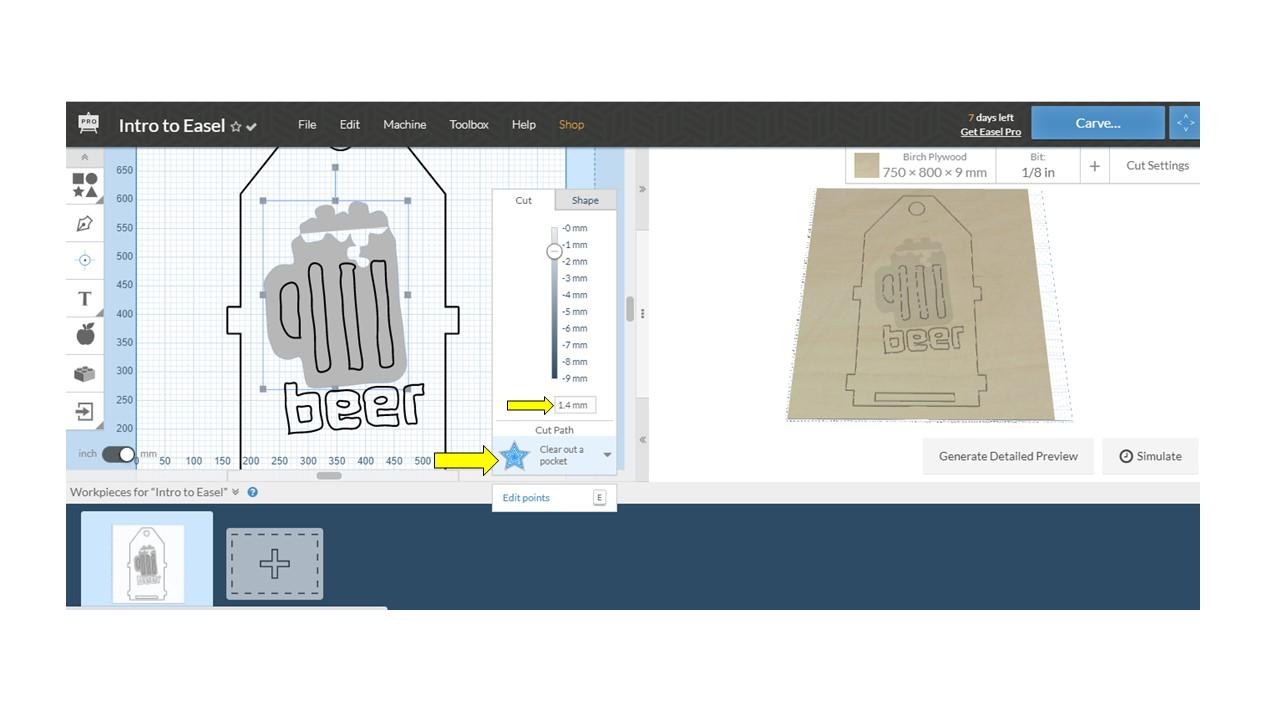Open the File menu
The height and width of the screenshot is (720, 1280).
pyautogui.click(x=307, y=125)
